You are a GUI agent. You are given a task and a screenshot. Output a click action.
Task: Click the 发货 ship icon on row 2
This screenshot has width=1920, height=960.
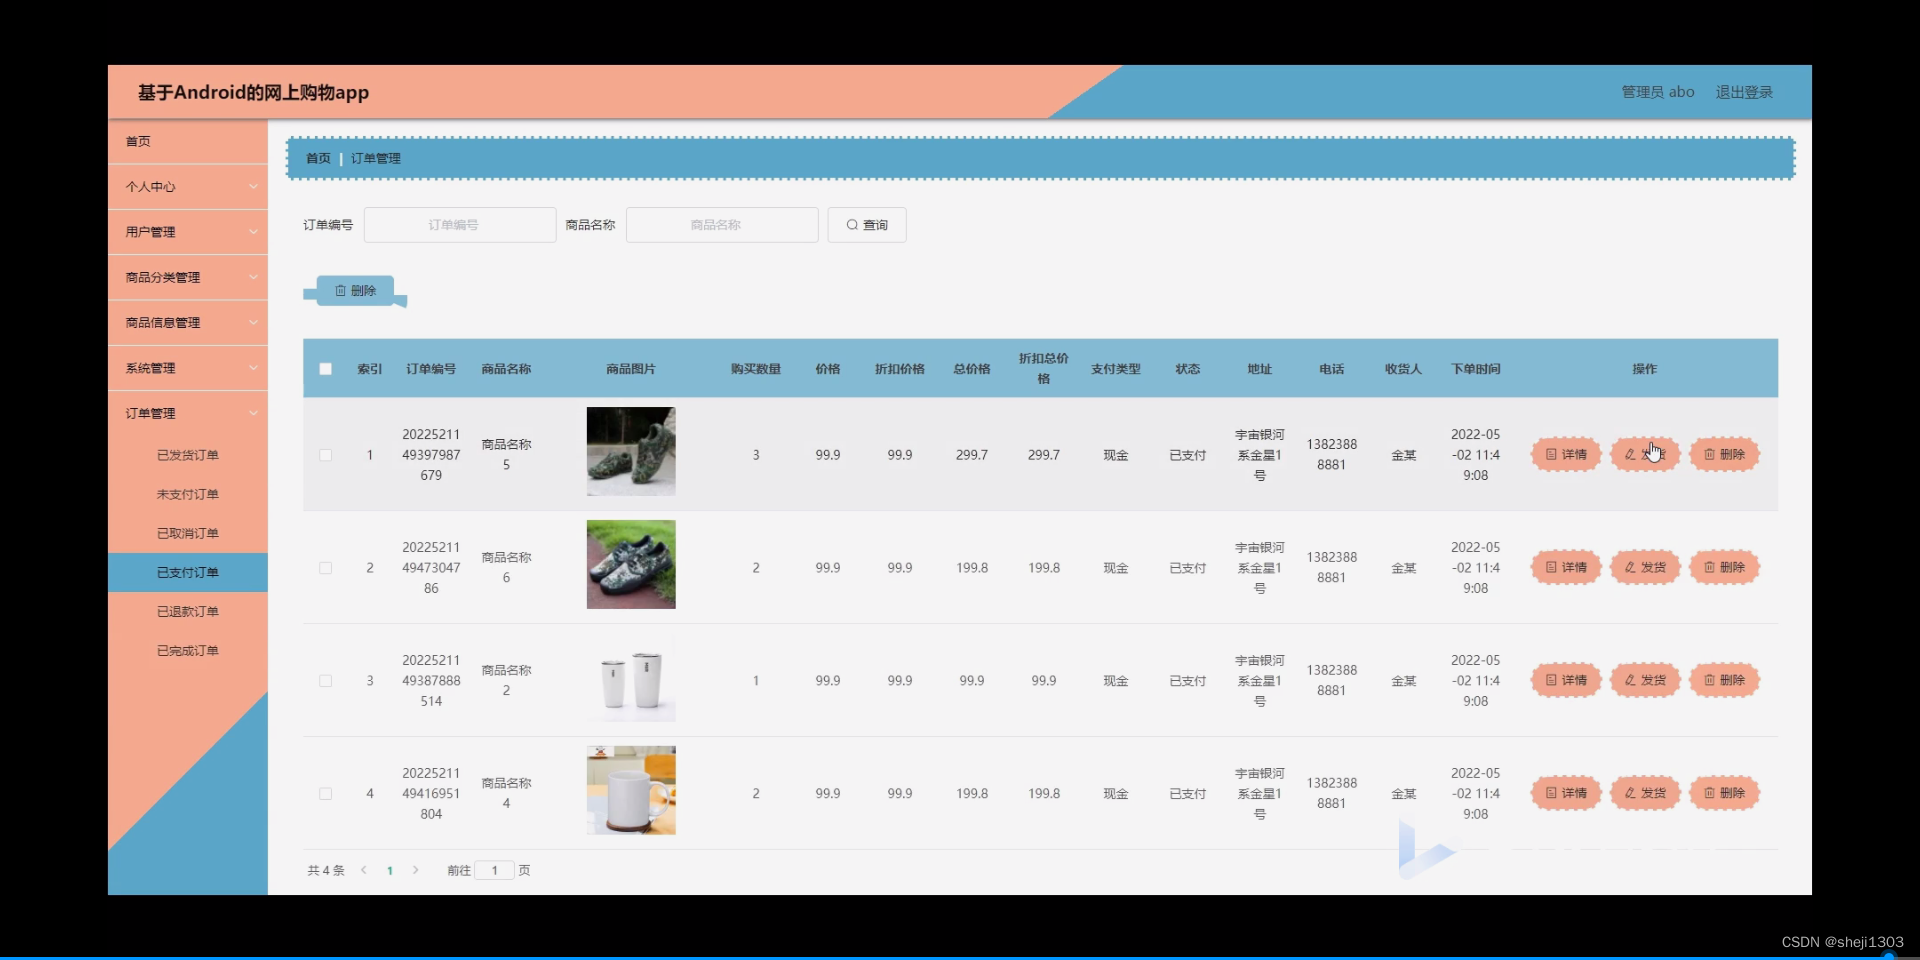pyautogui.click(x=1645, y=567)
